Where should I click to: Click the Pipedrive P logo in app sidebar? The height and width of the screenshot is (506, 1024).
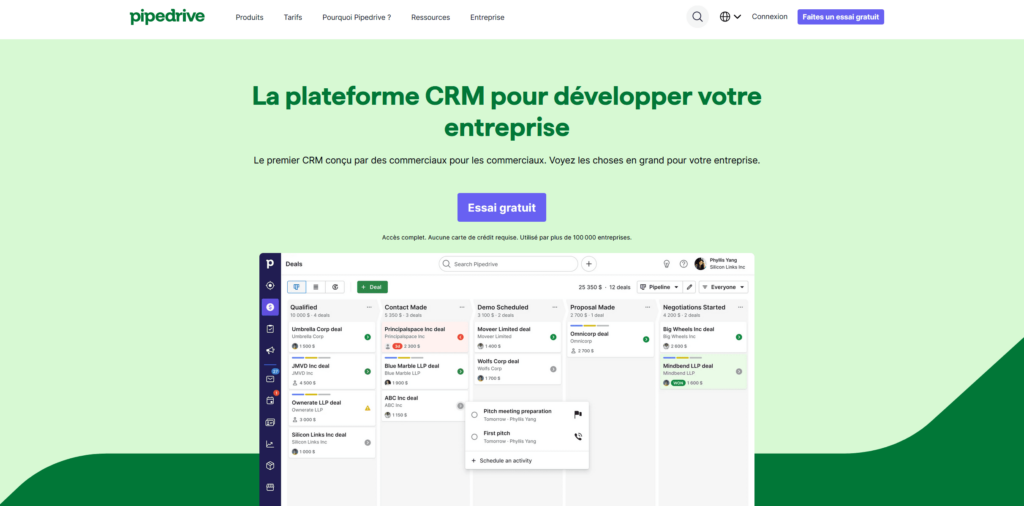[270, 264]
